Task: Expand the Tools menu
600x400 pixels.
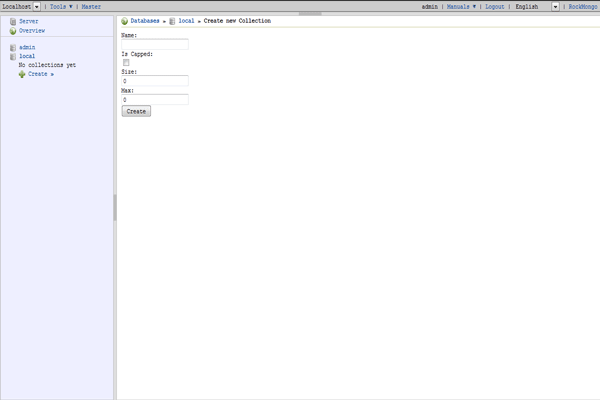Action: (x=61, y=6)
